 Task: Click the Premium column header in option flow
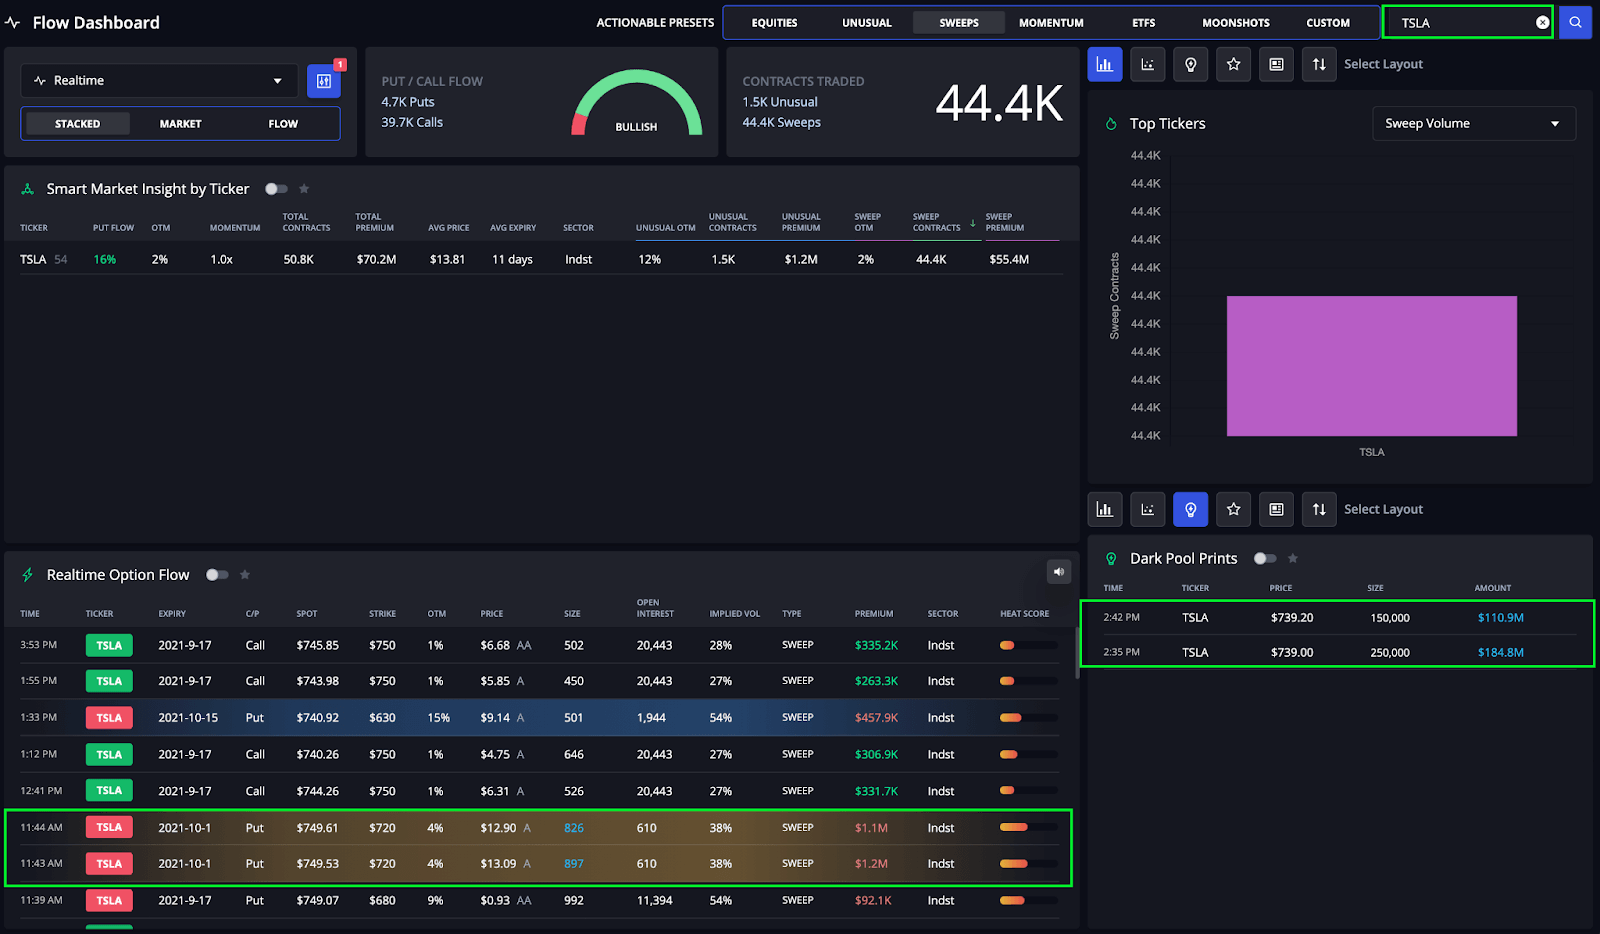tap(874, 614)
